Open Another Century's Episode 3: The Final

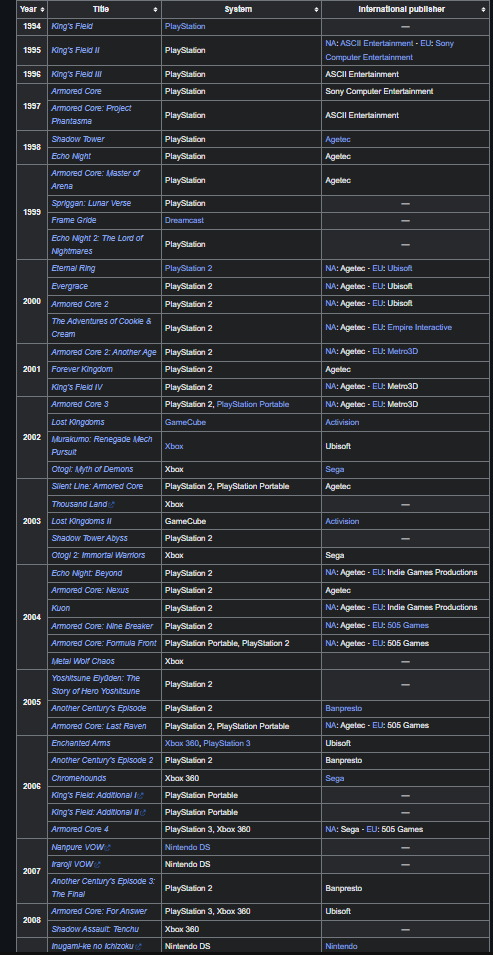[103, 888]
